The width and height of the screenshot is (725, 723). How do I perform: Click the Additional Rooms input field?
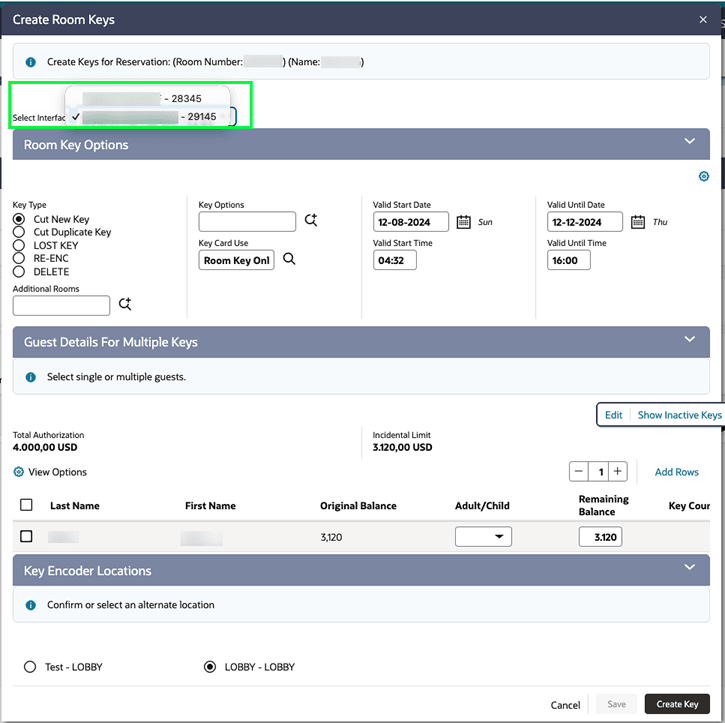[x=61, y=306]
